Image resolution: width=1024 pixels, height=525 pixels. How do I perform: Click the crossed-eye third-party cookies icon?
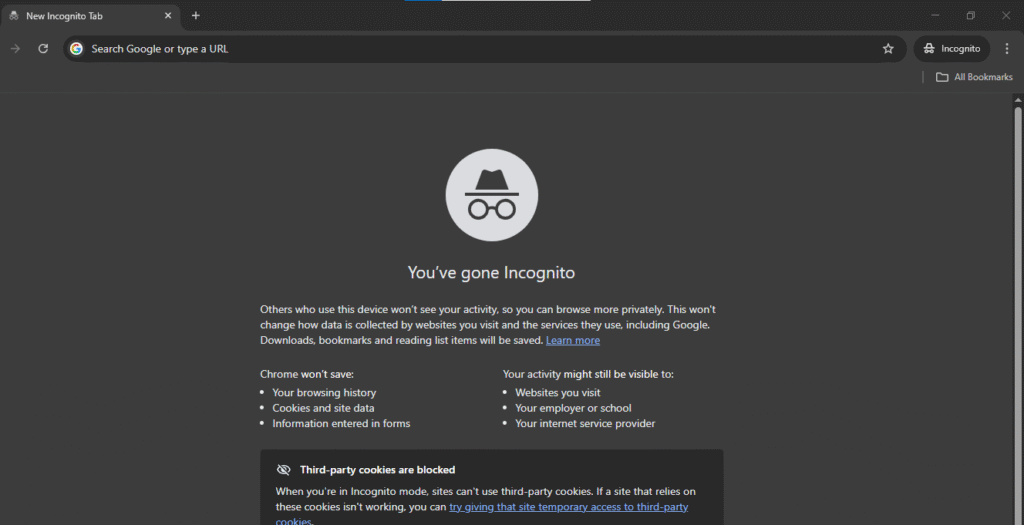point(283,470)
